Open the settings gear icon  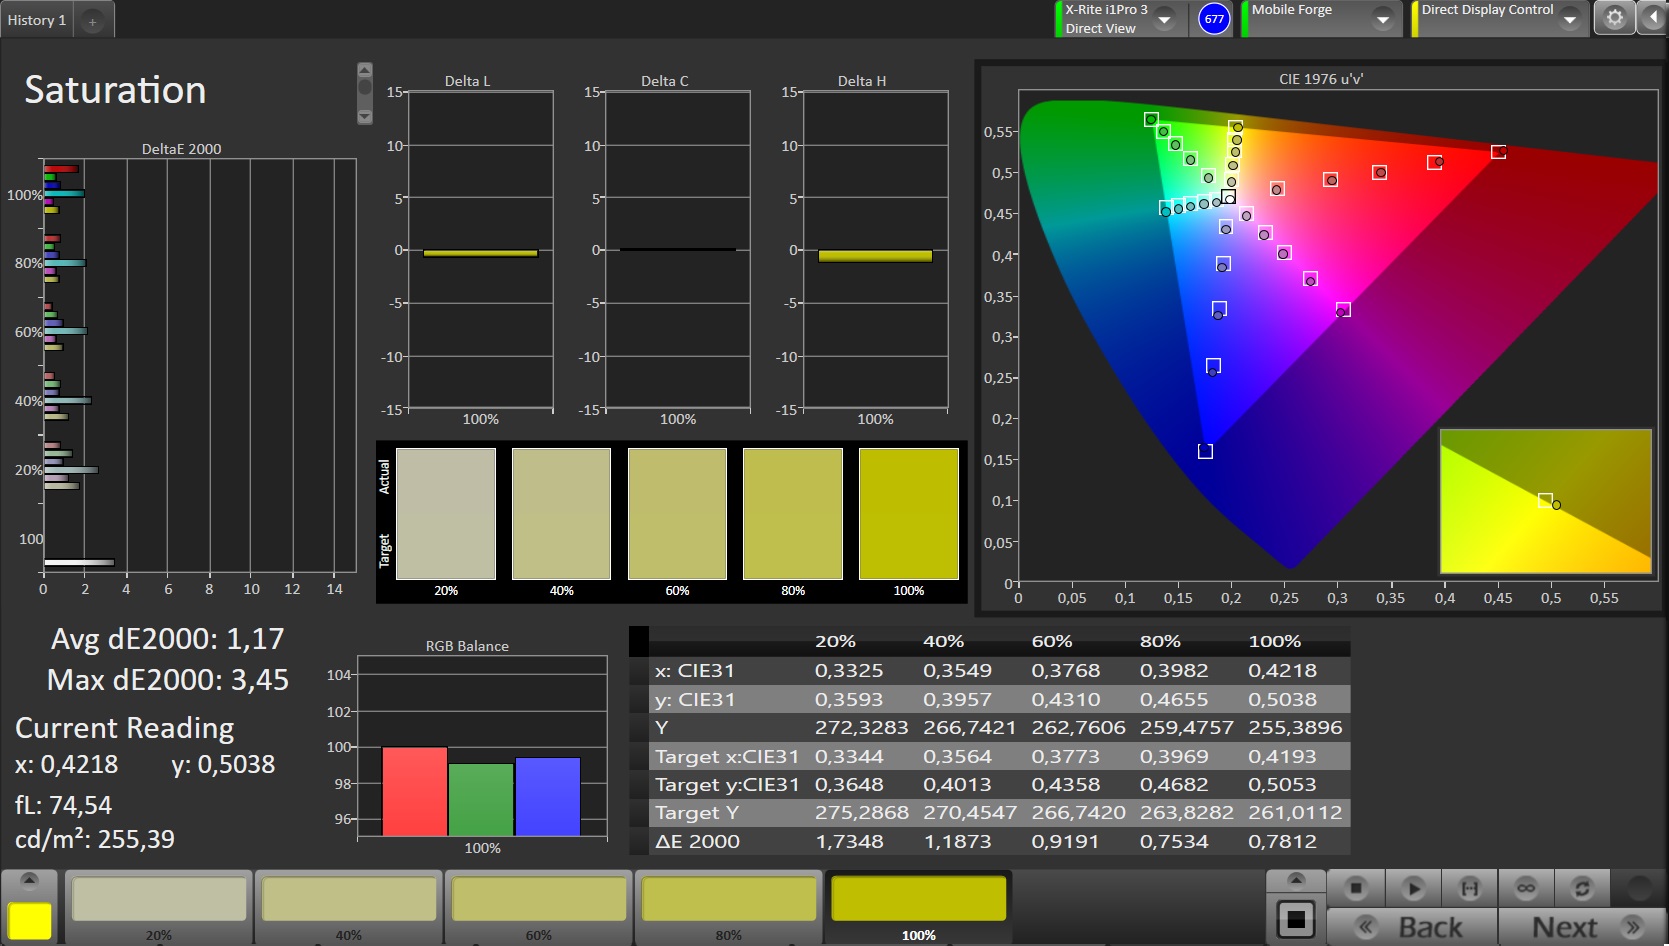click(1614, 18)
